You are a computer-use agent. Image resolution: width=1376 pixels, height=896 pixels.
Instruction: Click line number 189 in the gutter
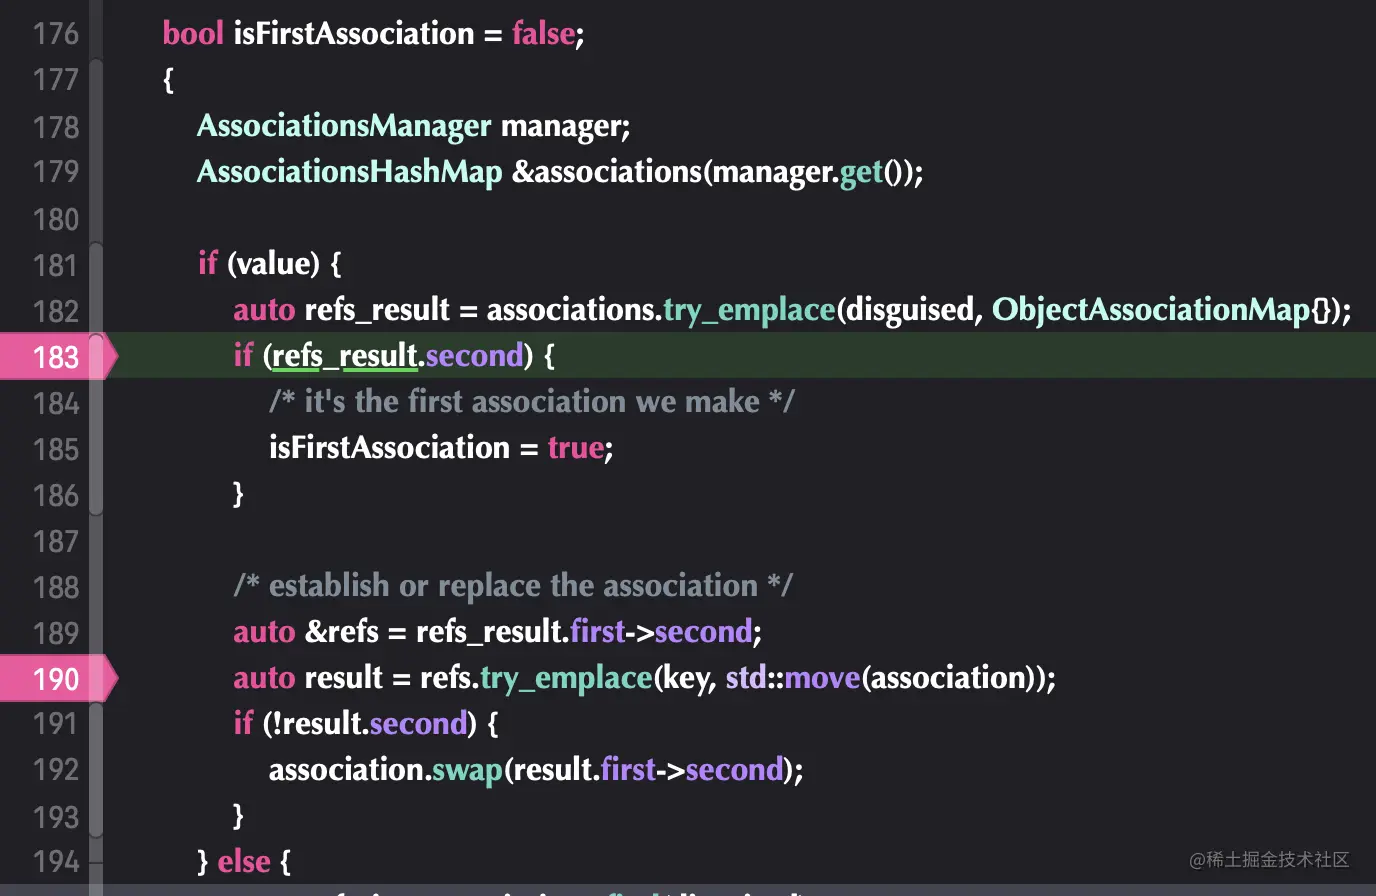click(x=56, y=633)
